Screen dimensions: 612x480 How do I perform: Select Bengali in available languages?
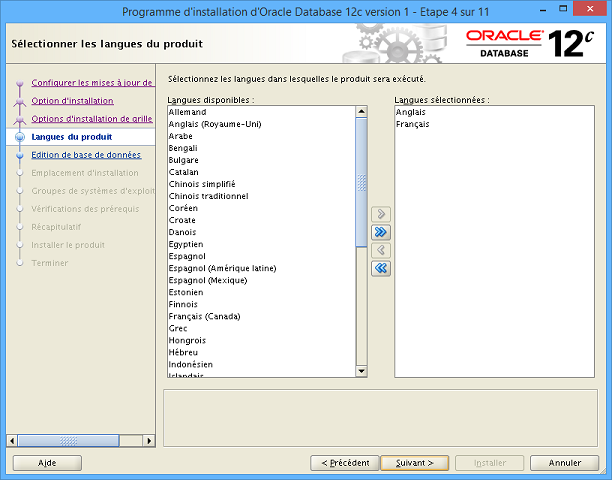click(262, 148)
